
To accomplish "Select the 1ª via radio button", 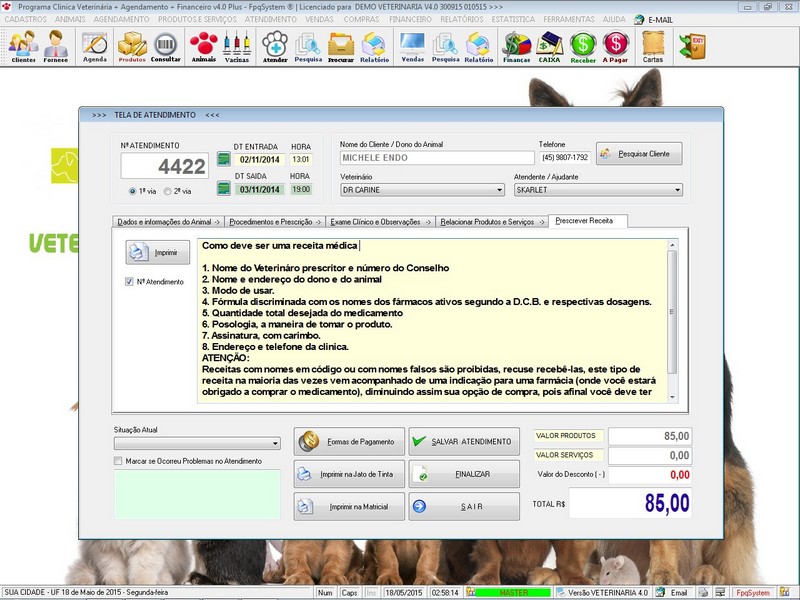I will [x=133, y=191].
